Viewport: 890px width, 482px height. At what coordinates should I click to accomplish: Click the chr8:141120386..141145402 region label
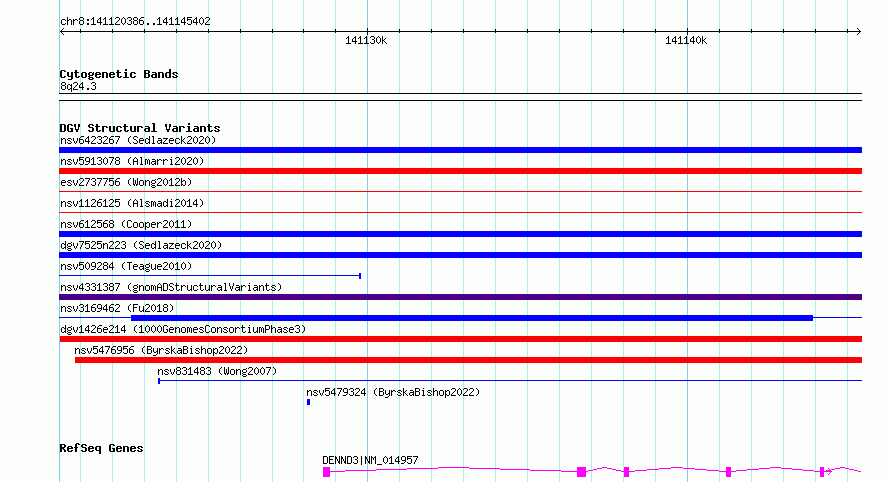pyautogui.click(x=135, y=21)
